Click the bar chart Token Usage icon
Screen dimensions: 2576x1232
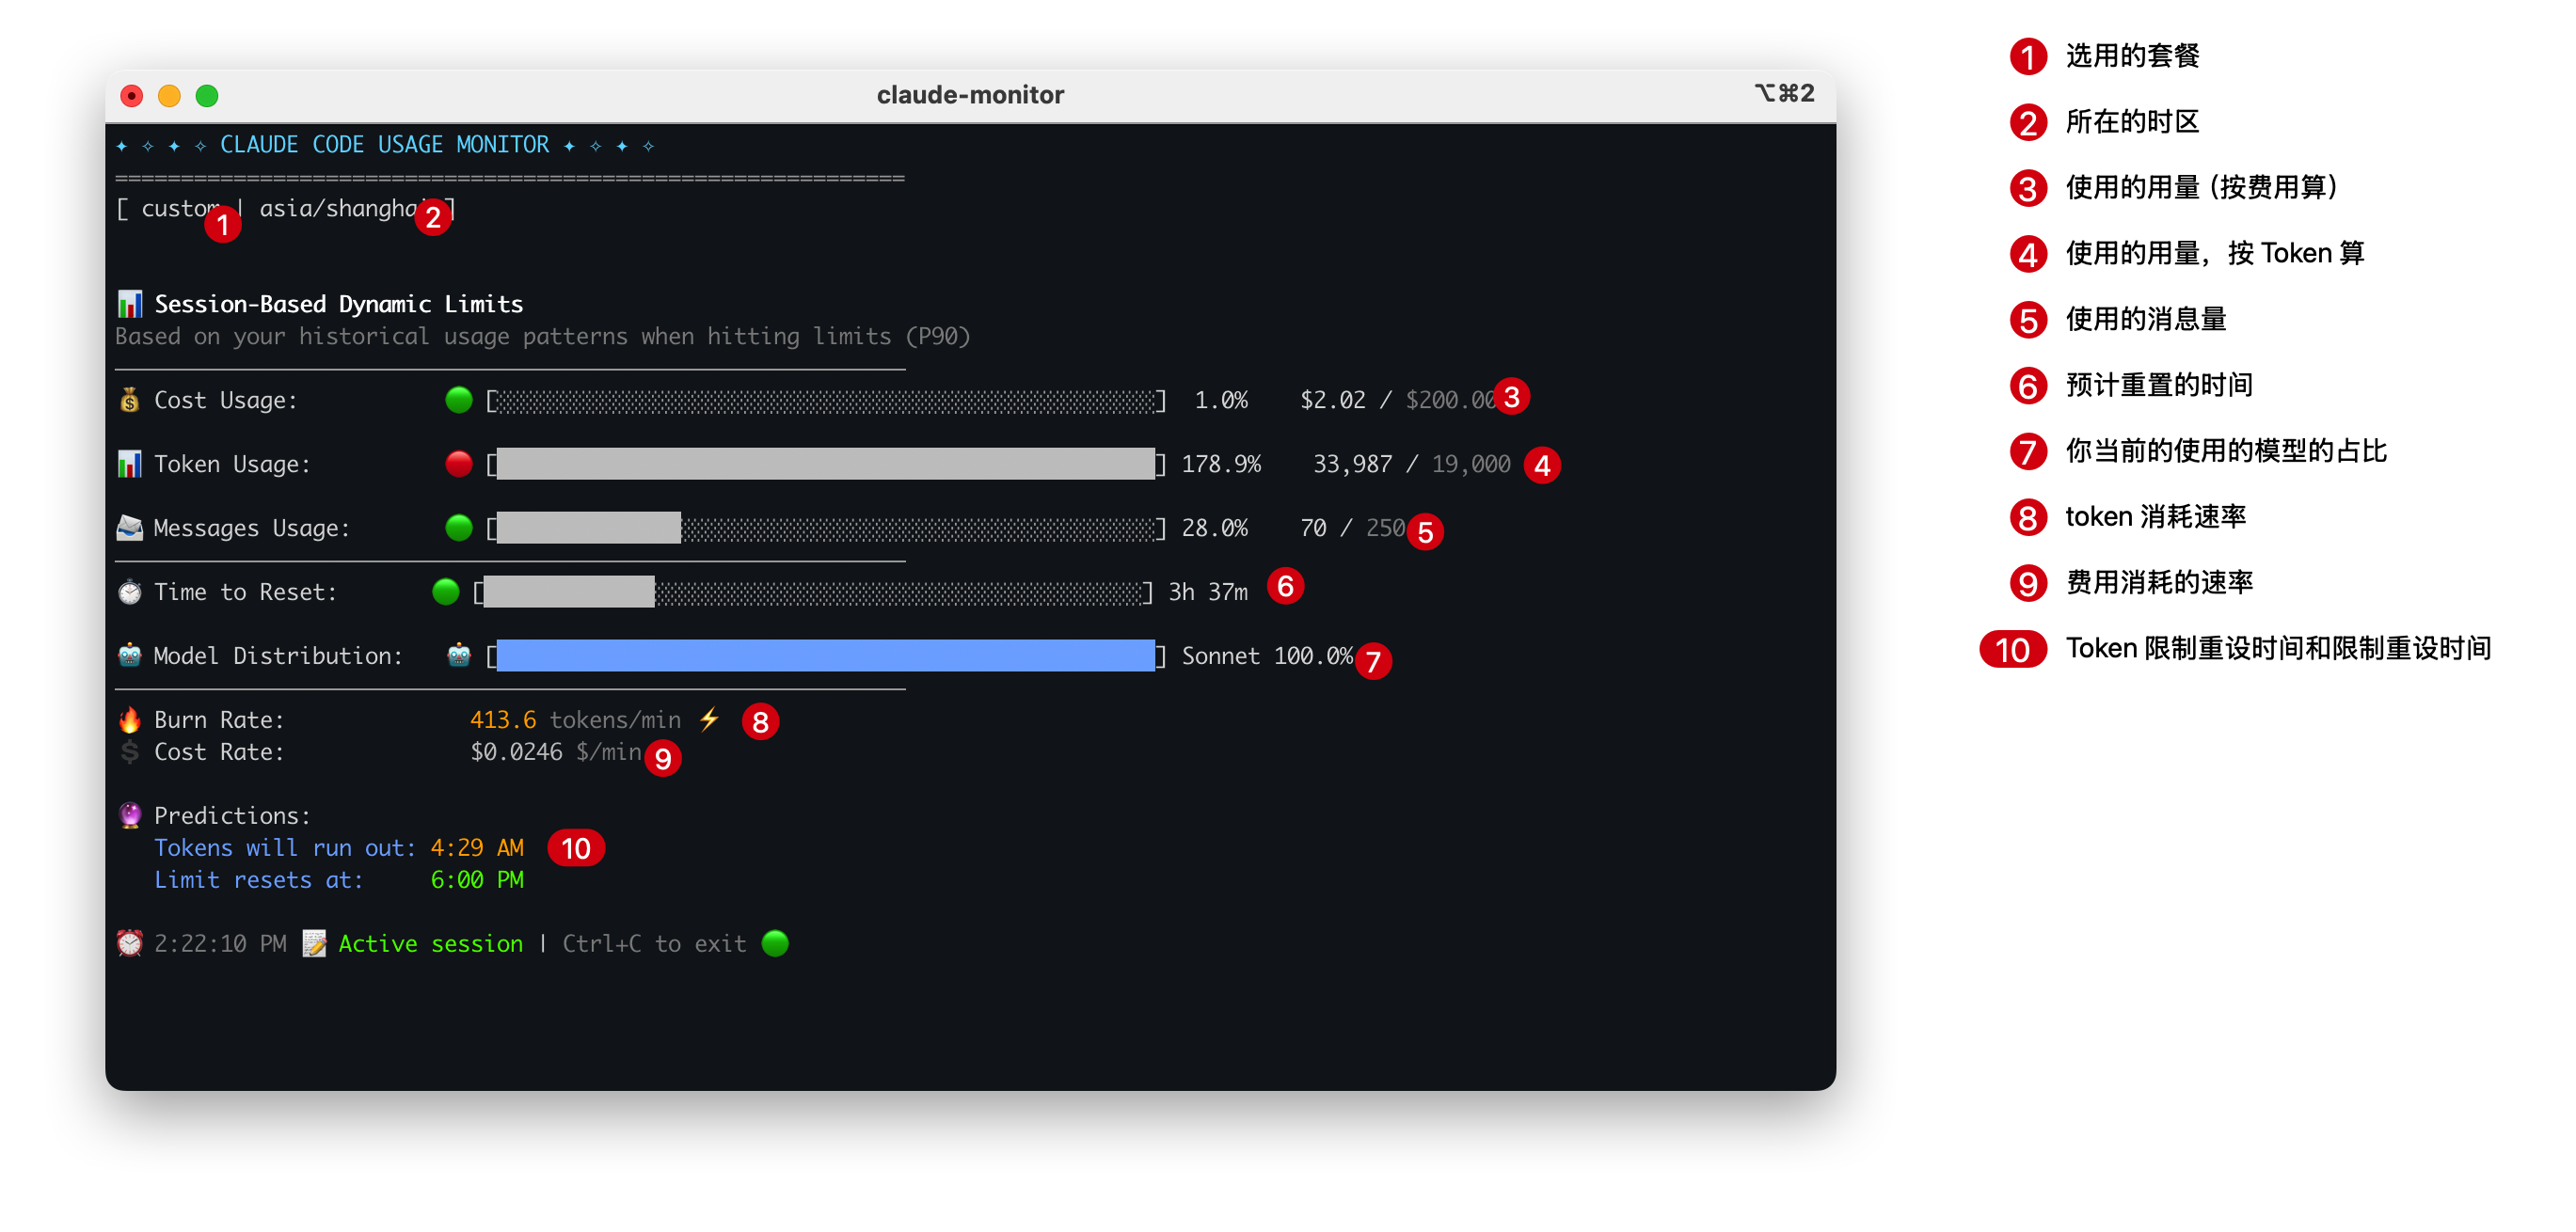click(x=130, y=464)
